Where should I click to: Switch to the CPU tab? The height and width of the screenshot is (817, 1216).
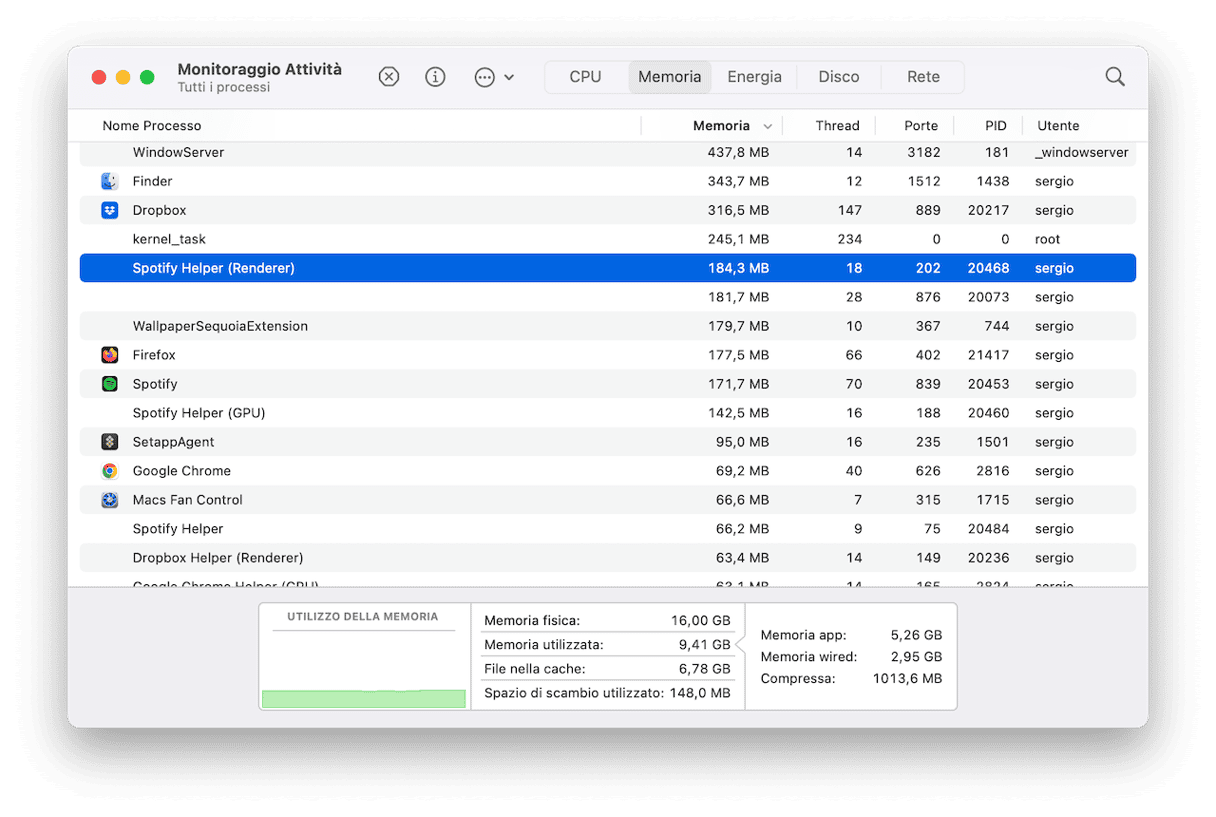point(585,77)
